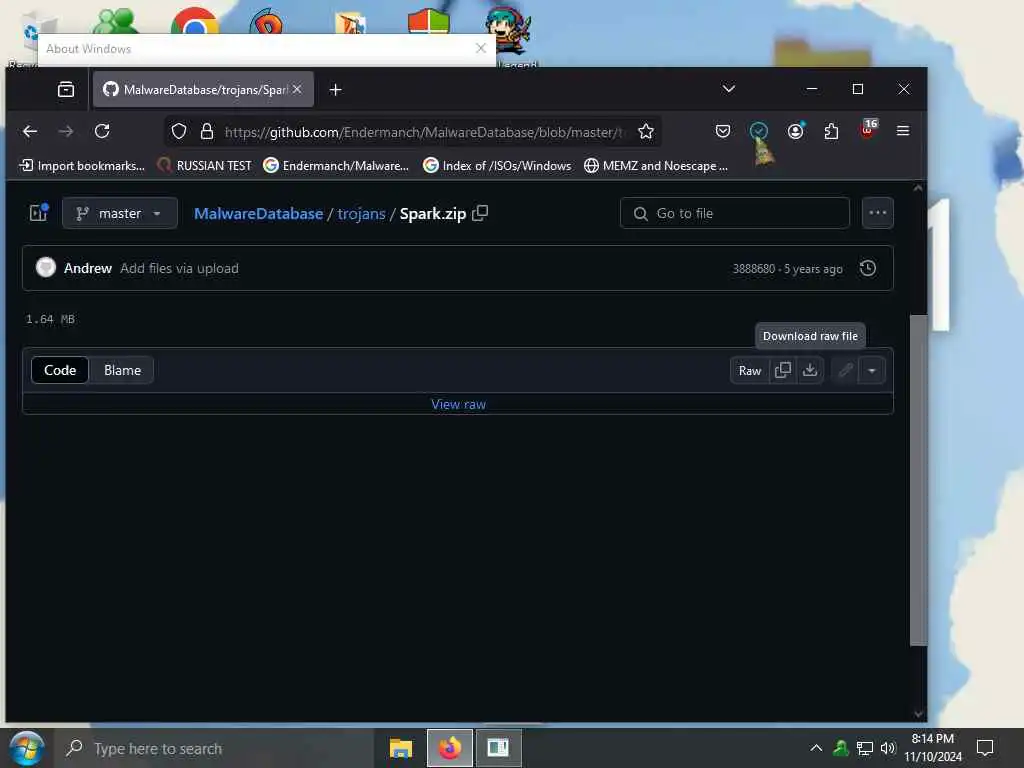Viewport: 1024px width, 768px height.
Task: Open Firefox View tab icon
Action: 66,89
